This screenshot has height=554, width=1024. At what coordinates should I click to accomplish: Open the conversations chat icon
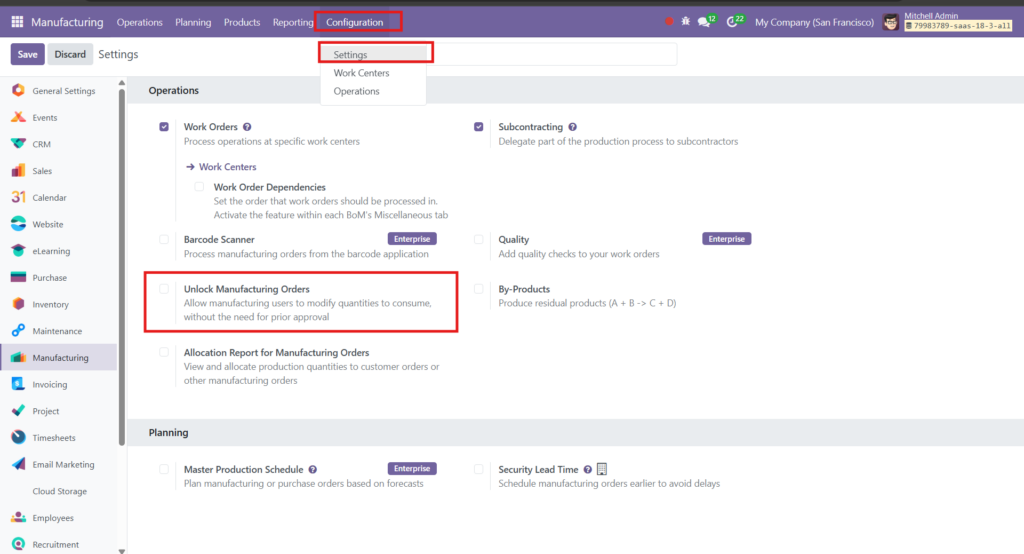pos(703,22)
